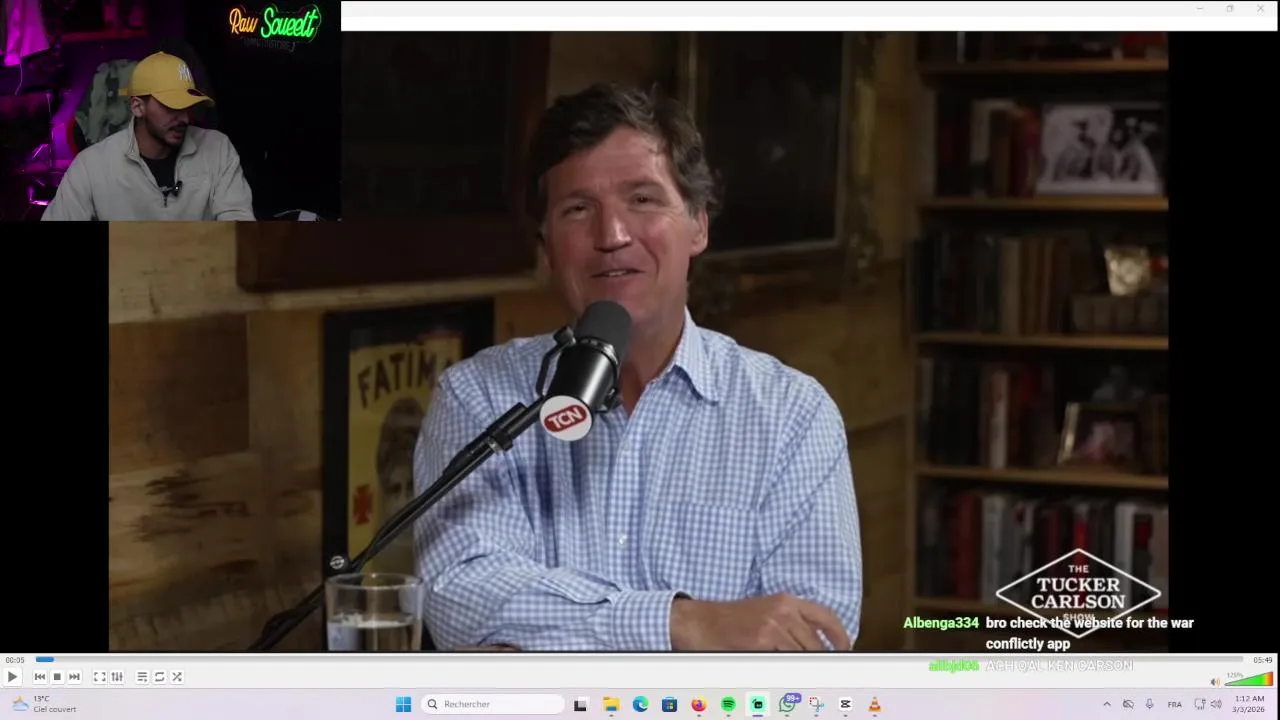Toggle VLC fullscreen mode

point(100,677)
